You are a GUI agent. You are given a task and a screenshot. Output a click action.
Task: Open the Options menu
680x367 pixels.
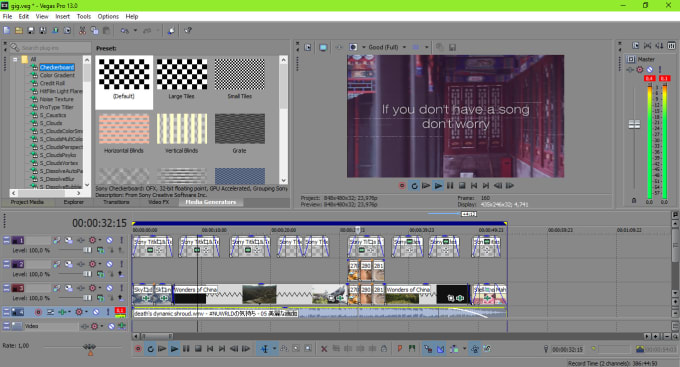[108, 16]
